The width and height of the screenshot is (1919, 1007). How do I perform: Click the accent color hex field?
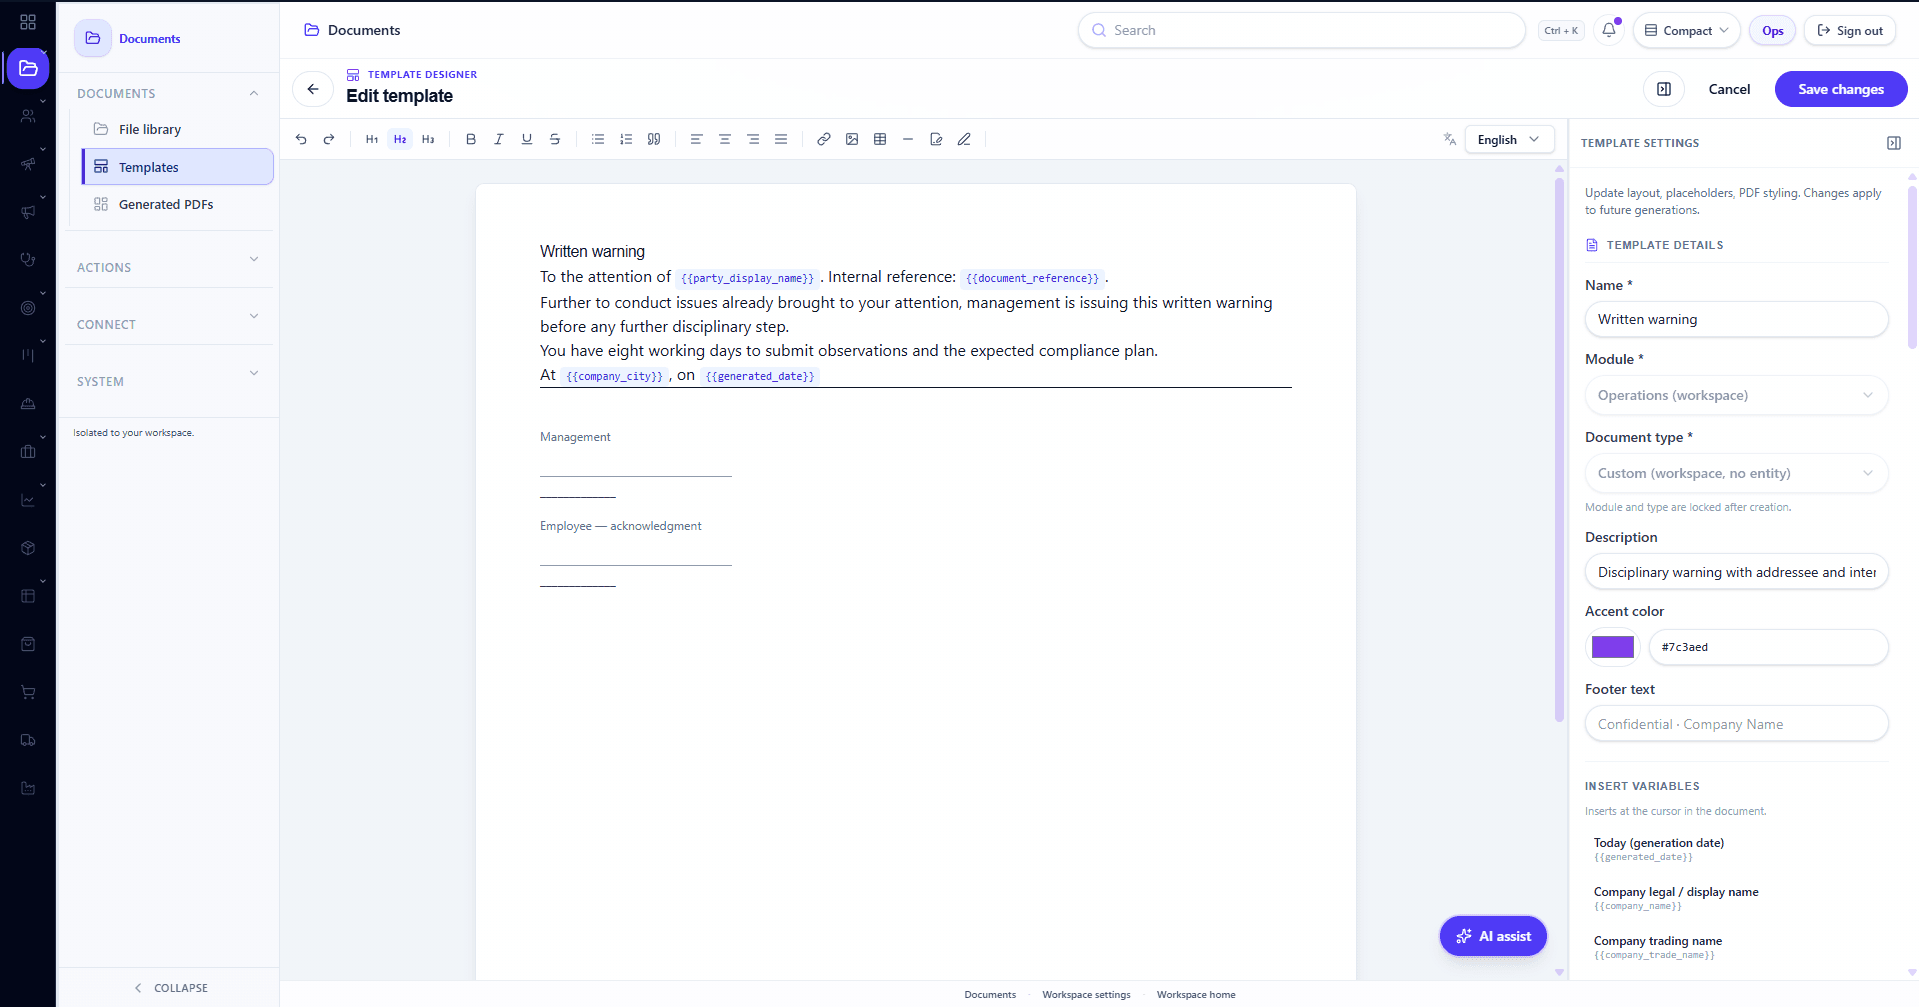(x=1768, y=647)
